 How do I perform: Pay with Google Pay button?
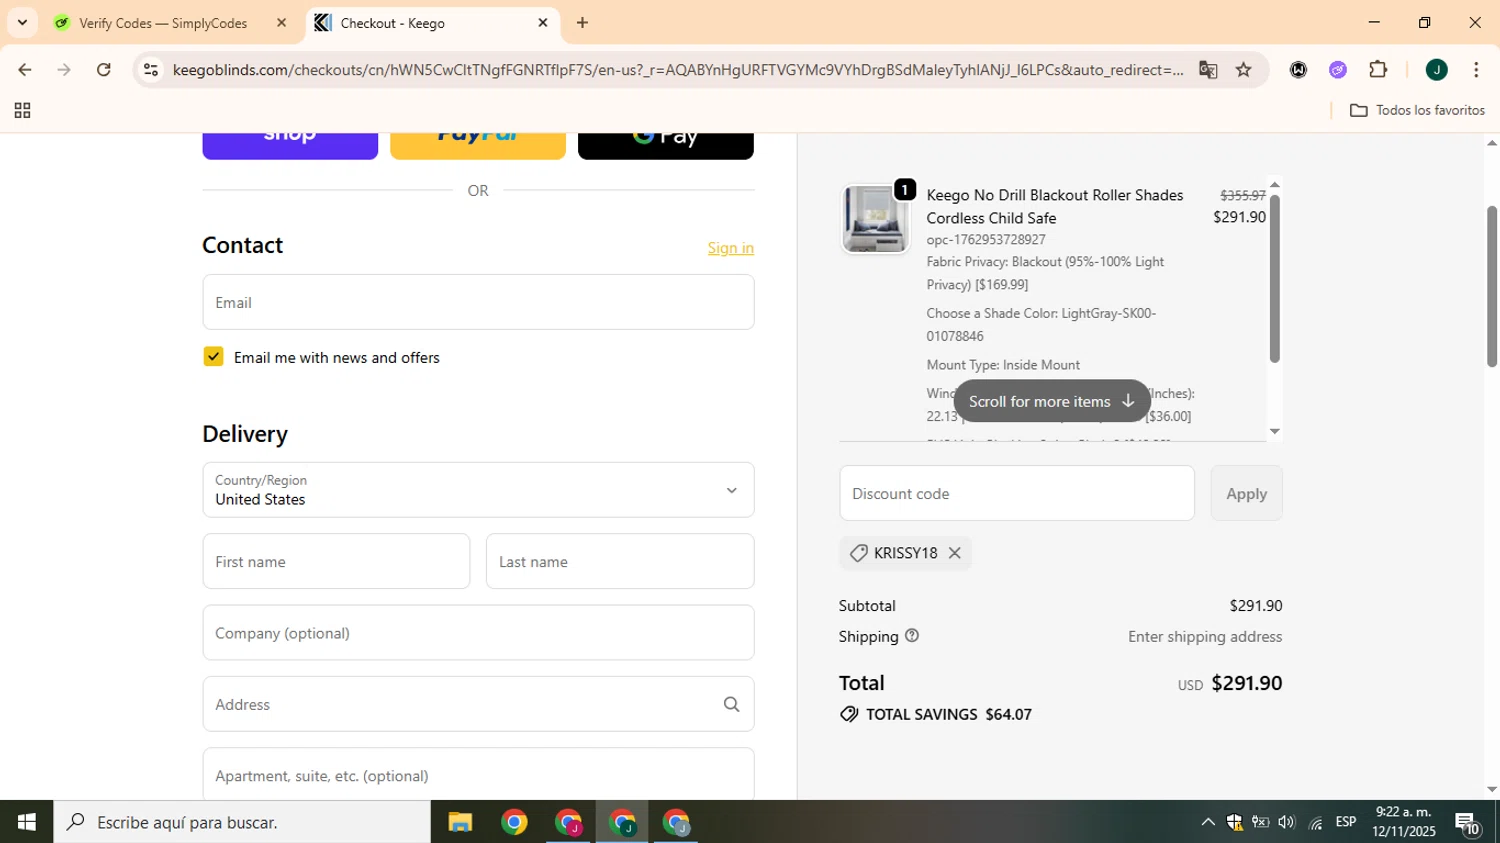pos(666,145)
